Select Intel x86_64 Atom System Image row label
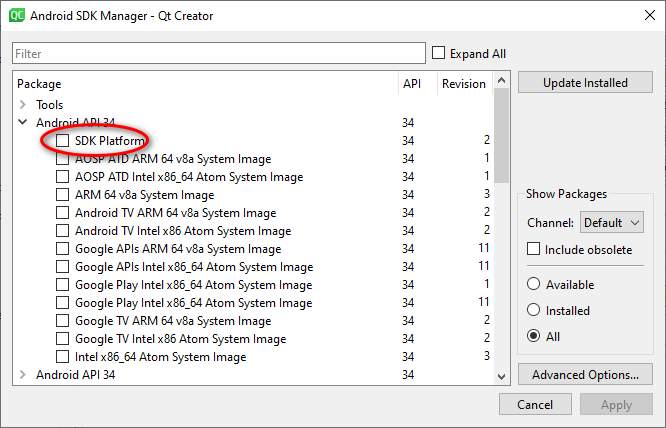The image size is (666, 428). [x=161, y=357]
